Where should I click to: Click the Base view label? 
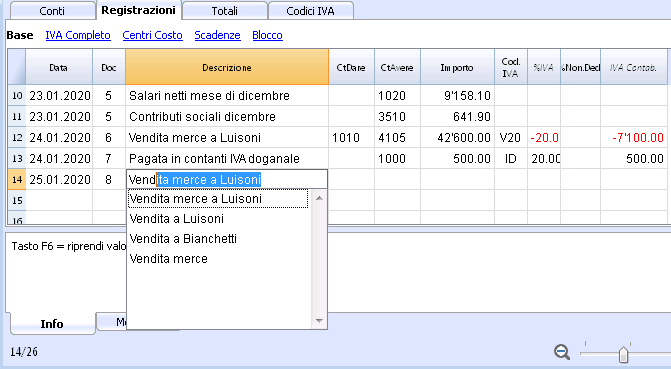tap(20, 35)
